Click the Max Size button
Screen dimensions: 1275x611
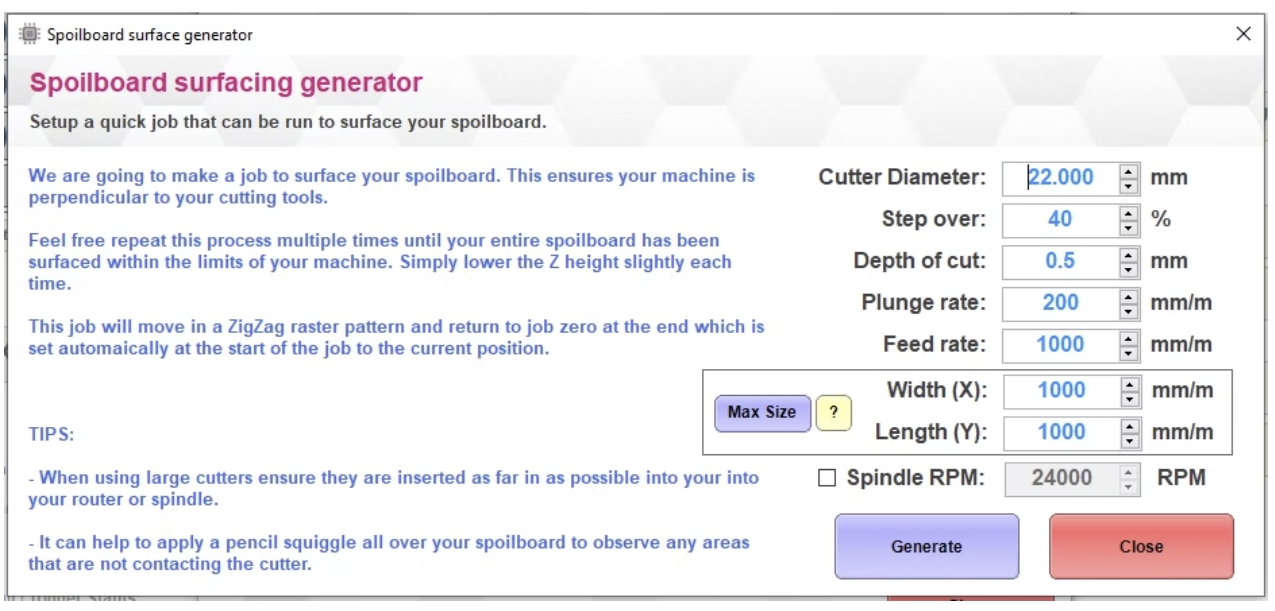click(x=762, y=412)
